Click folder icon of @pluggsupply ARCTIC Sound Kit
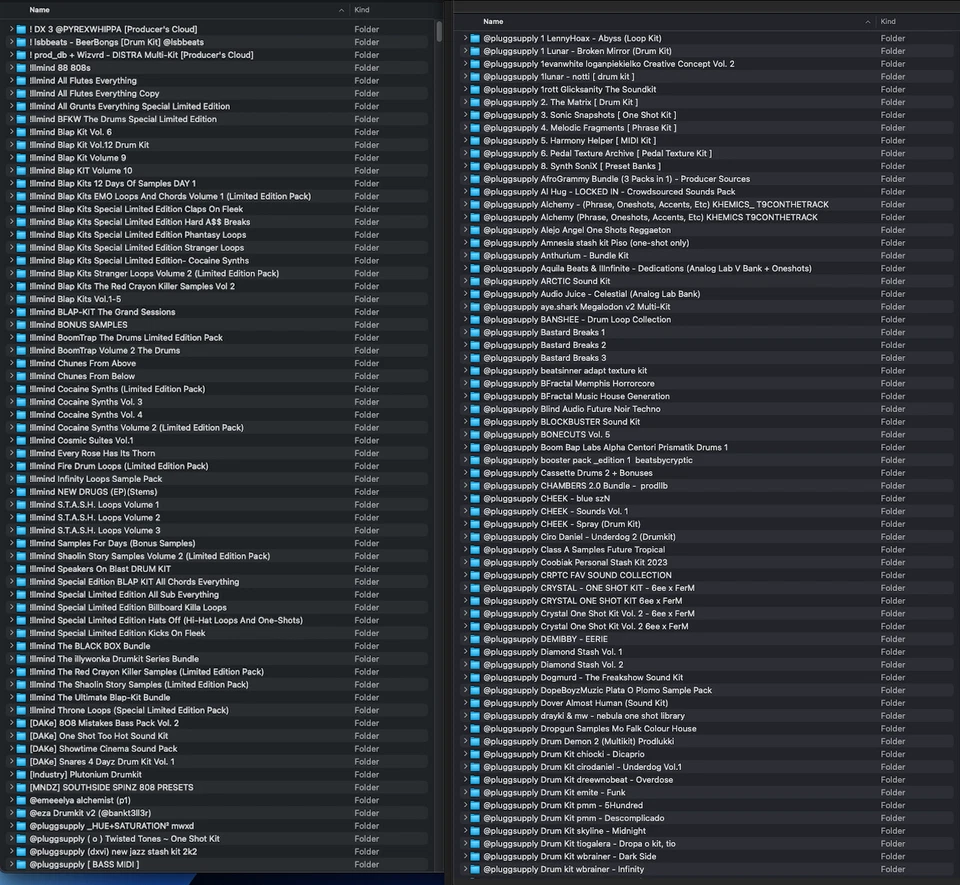 click(x=475, y=282)
